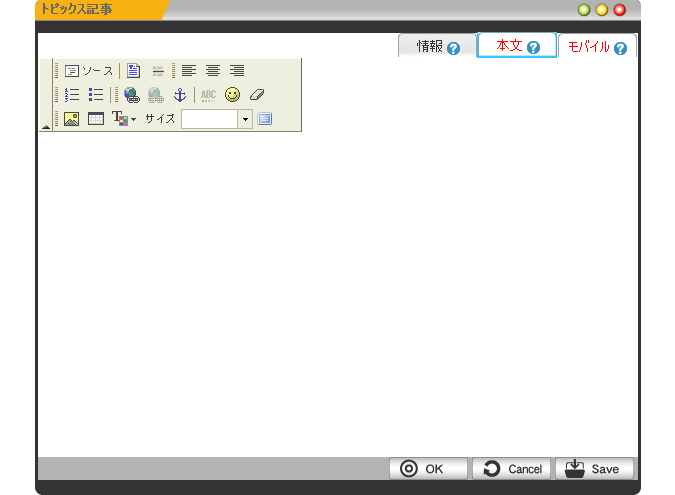This screenshot has height=495, width=675.
Task: Click the ABC spell check icon
Action: [208, 95]
